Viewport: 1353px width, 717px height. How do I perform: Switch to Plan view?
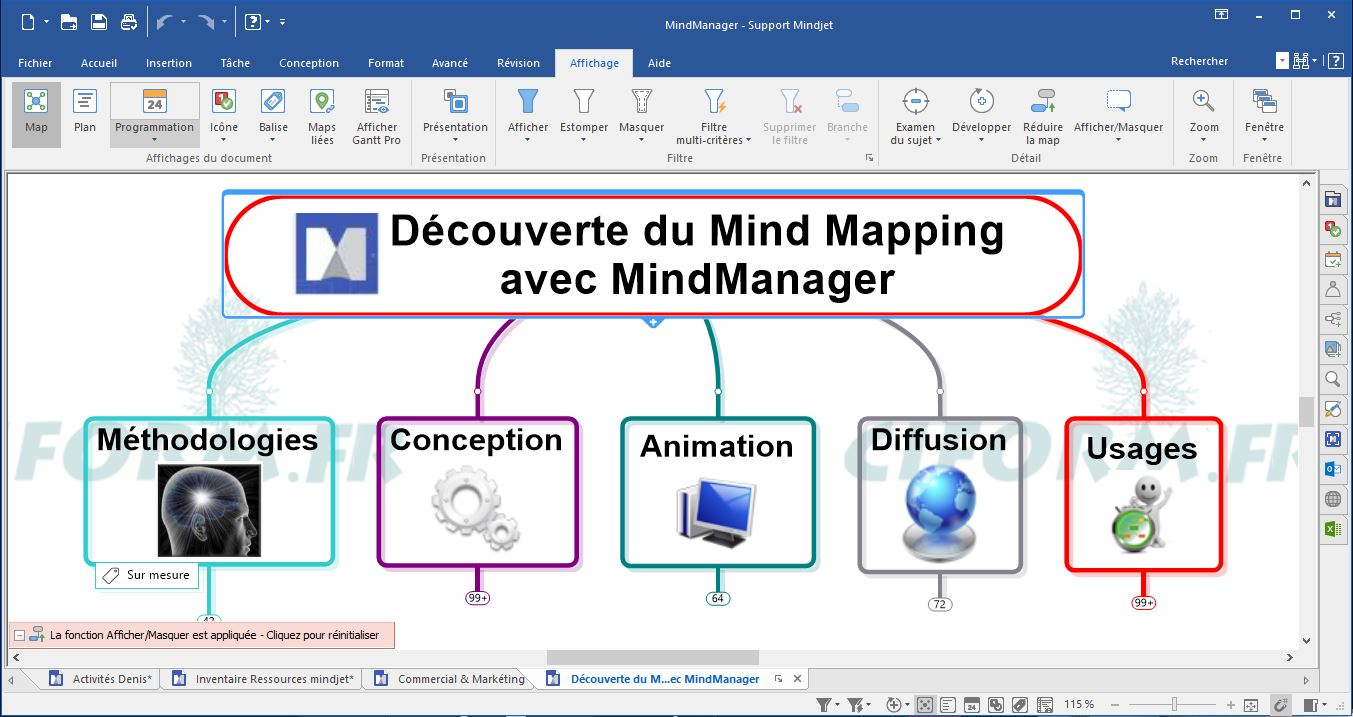85,114
